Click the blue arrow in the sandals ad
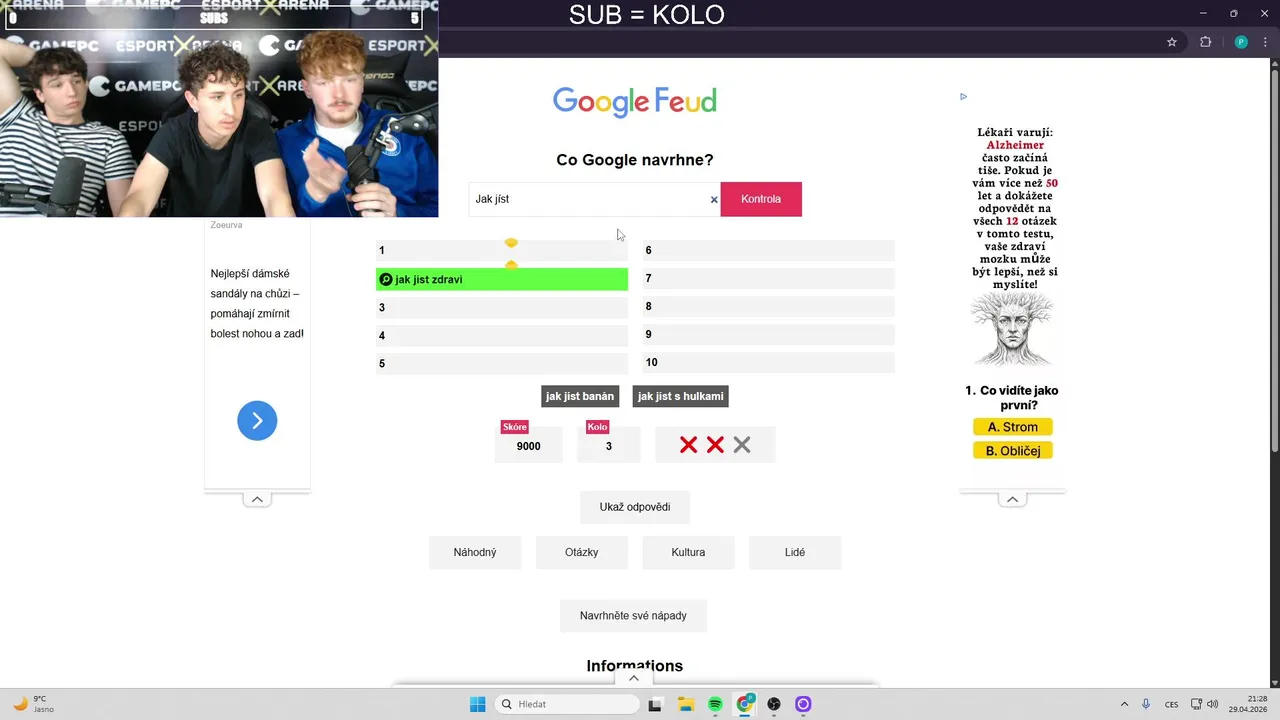Screen dimensions: 1280x720 [x=257, y=421]
